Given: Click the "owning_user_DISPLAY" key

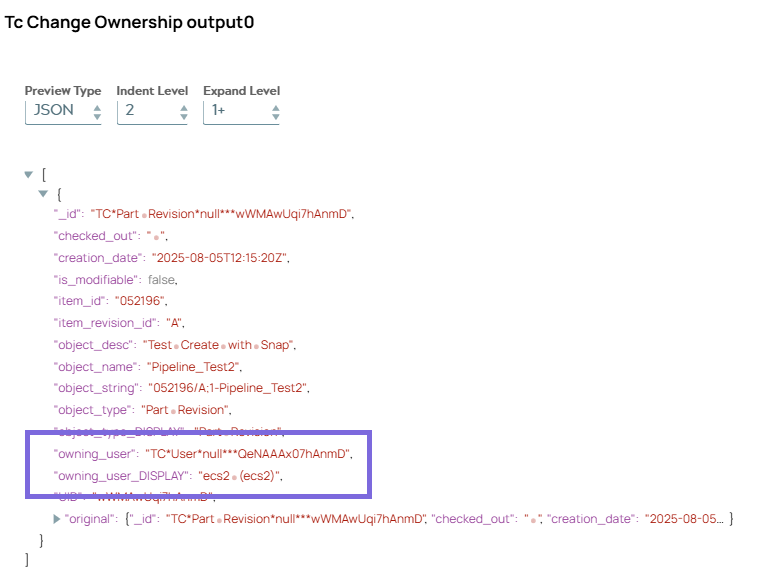Looking at the screenshot, I should click(122, 476).
